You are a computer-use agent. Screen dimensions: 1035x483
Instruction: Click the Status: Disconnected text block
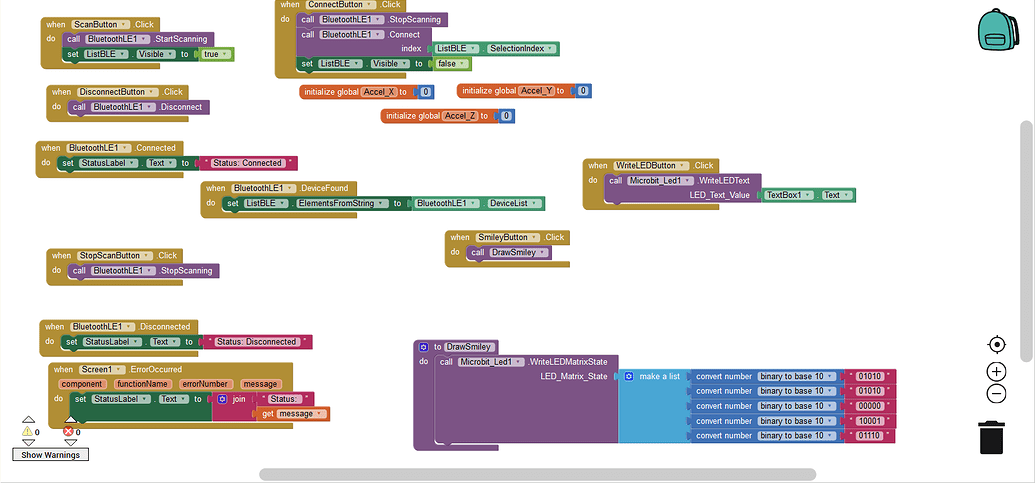pos(258,342)
